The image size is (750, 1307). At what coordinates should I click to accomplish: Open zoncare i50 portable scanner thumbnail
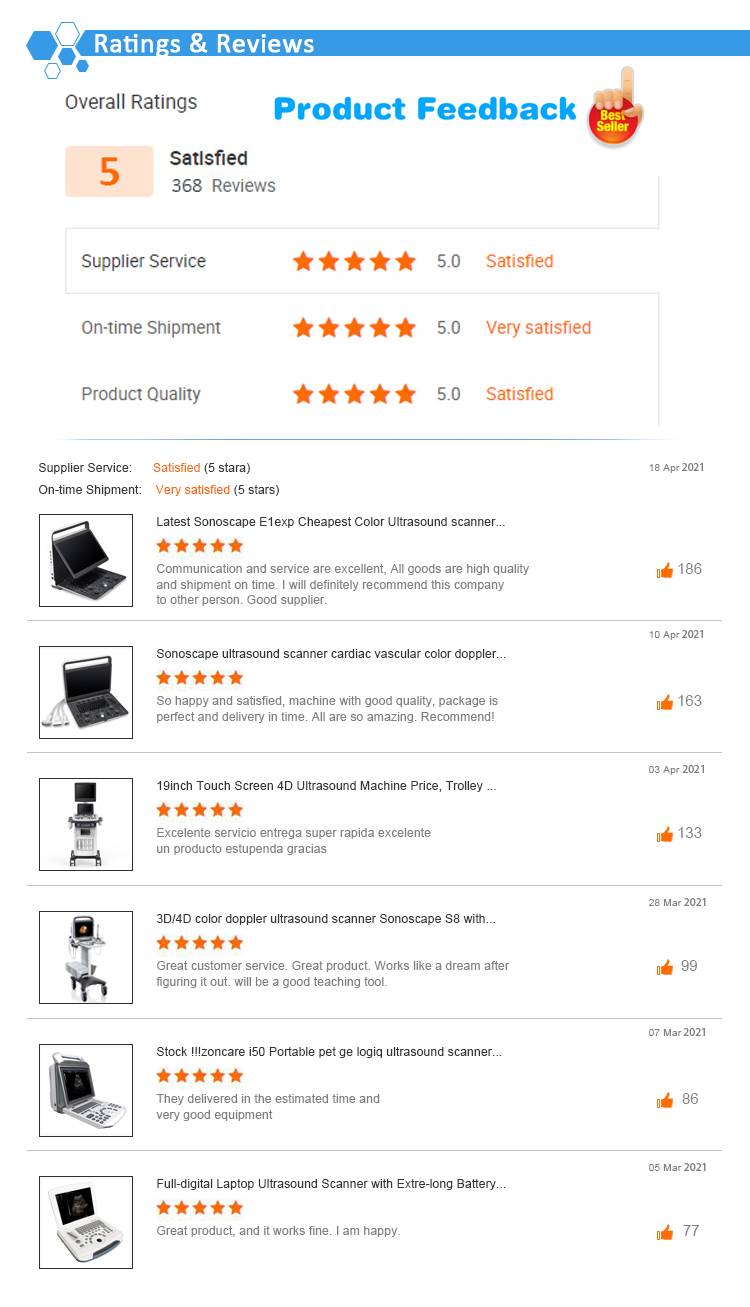pyautogui.click(x=86, y=1090)
